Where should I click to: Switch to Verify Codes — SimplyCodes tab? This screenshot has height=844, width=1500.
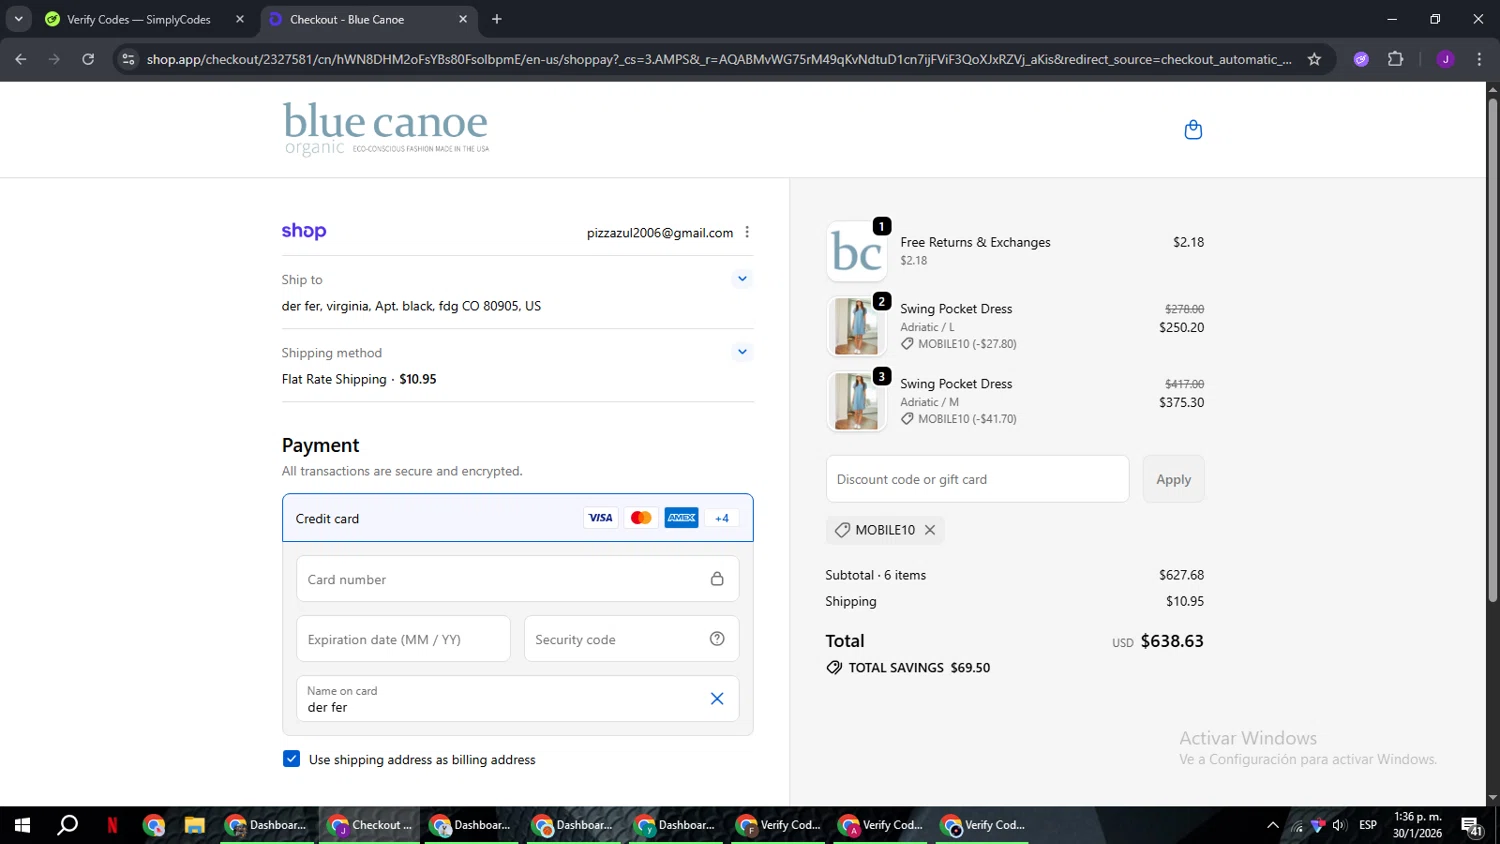[138, 19]
